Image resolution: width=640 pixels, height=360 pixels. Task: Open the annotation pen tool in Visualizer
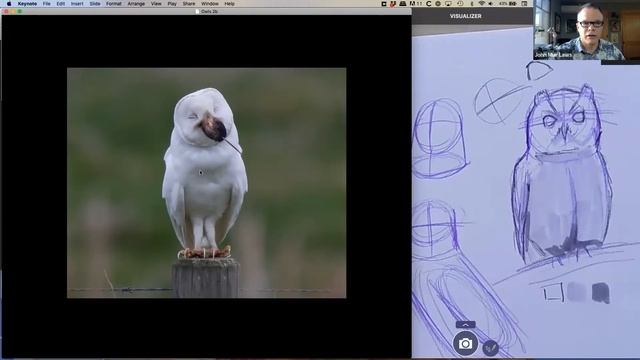coord(490,348)
